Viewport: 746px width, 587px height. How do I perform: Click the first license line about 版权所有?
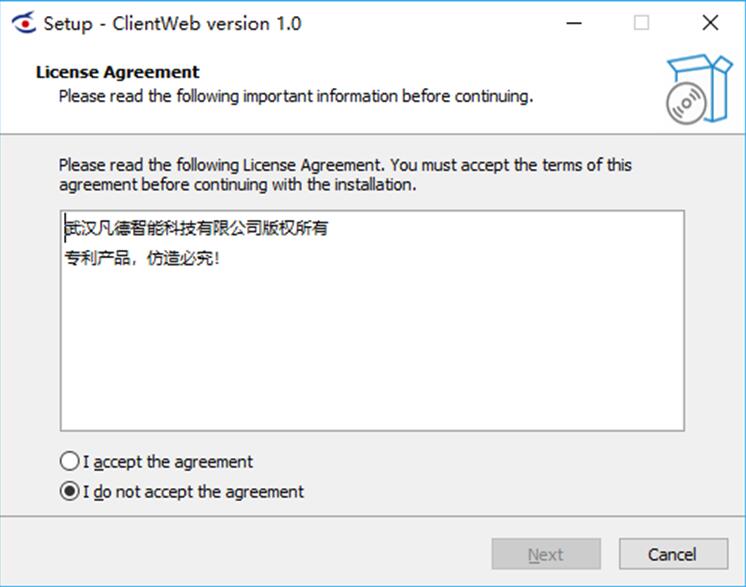coord(196,228)
